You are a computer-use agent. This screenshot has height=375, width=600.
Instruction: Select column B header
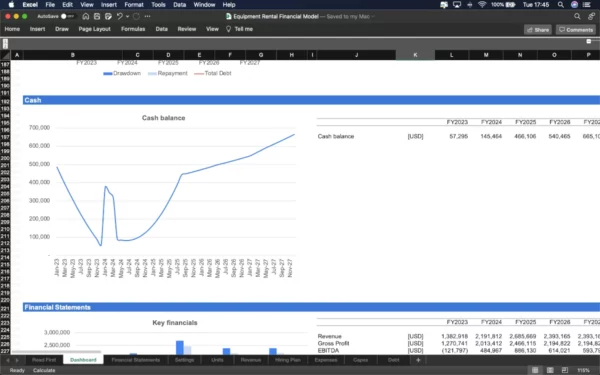(x=73, y=55)
